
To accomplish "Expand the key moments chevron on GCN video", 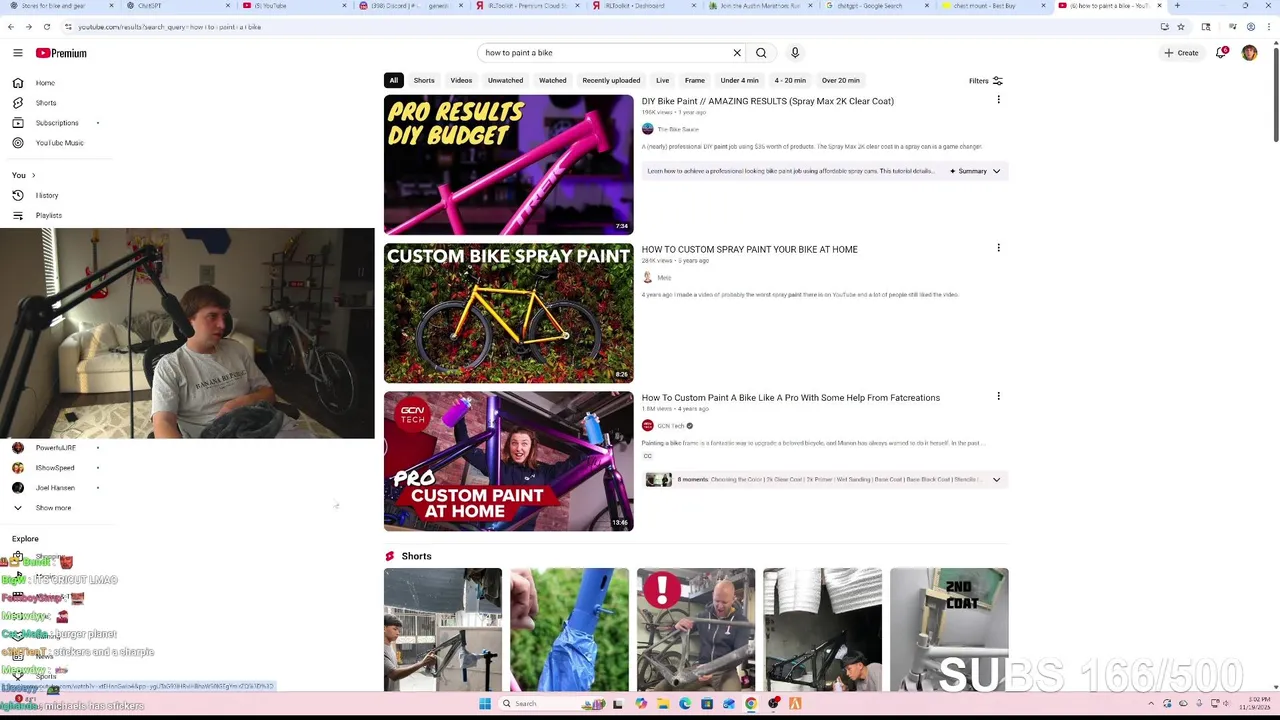I will (996, 480).
